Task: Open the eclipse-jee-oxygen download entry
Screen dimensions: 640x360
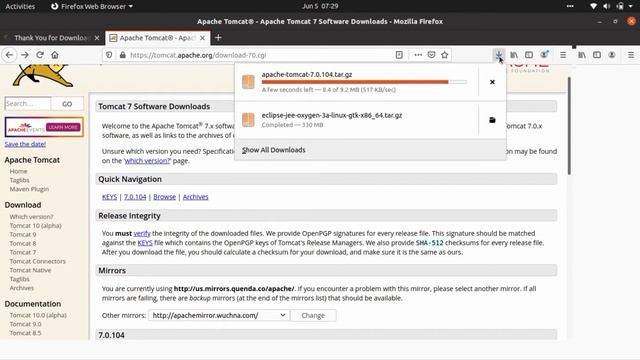Action: click(x=357, y=120)
